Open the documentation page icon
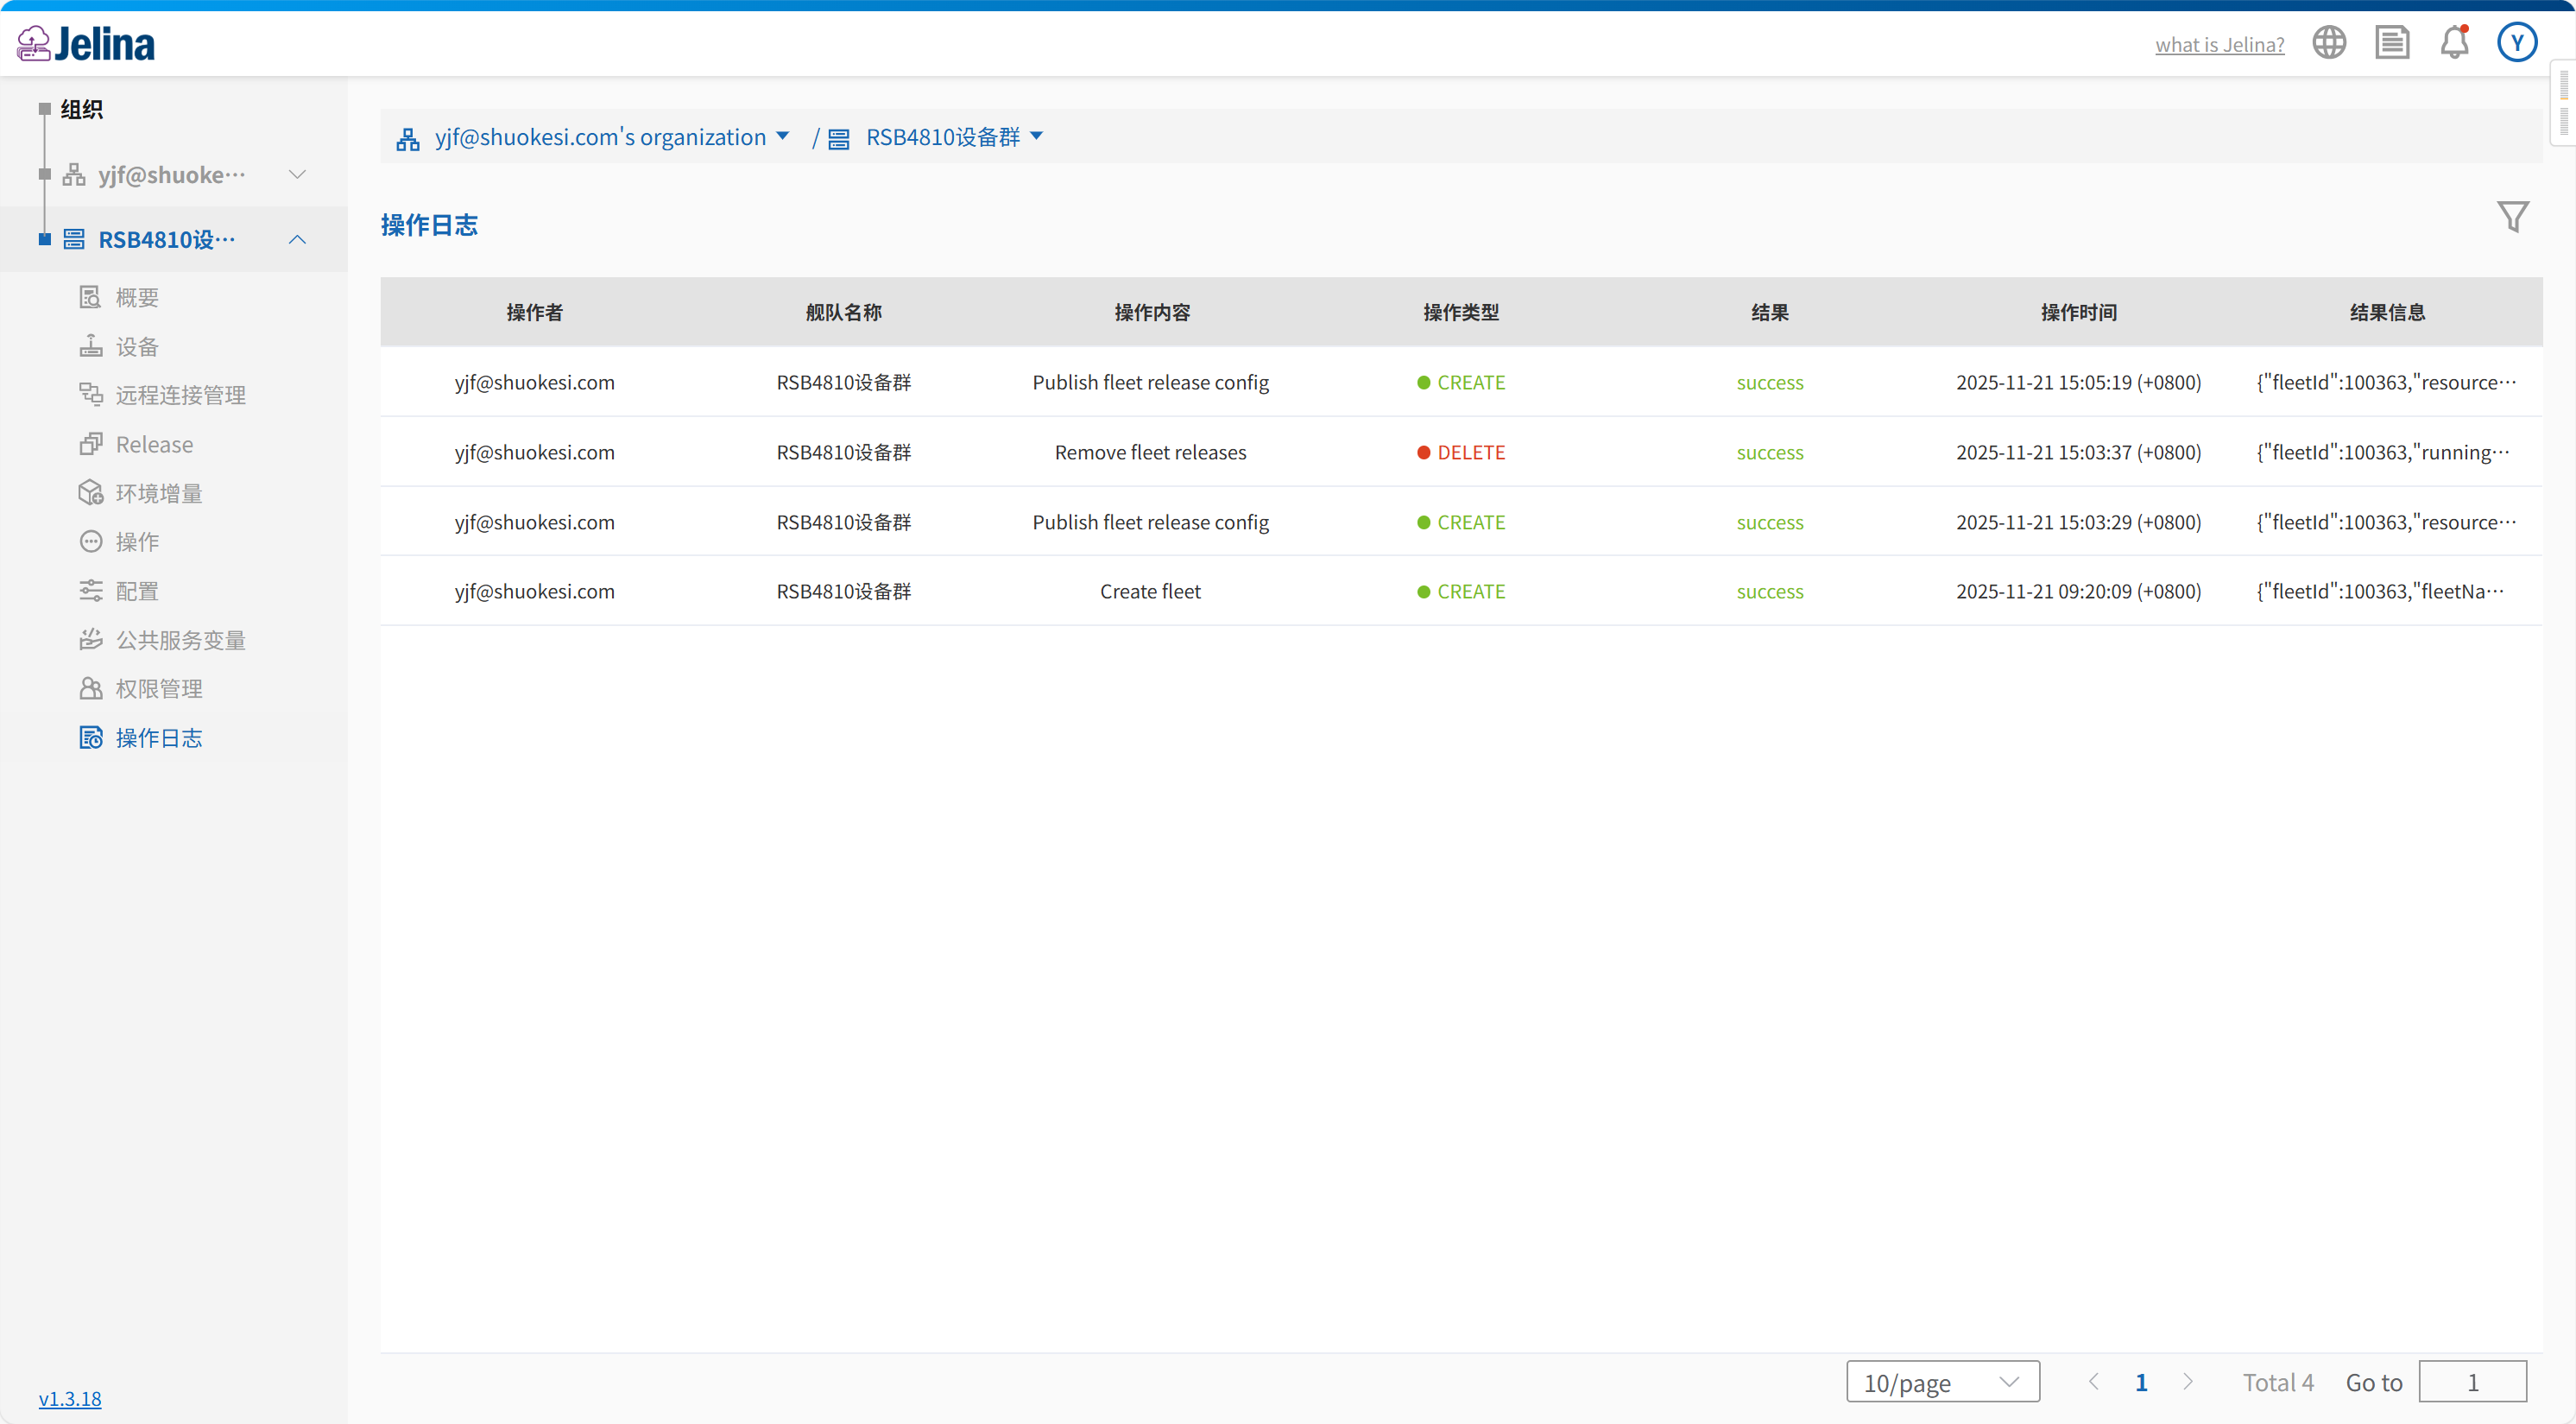 pos(2391,43)
